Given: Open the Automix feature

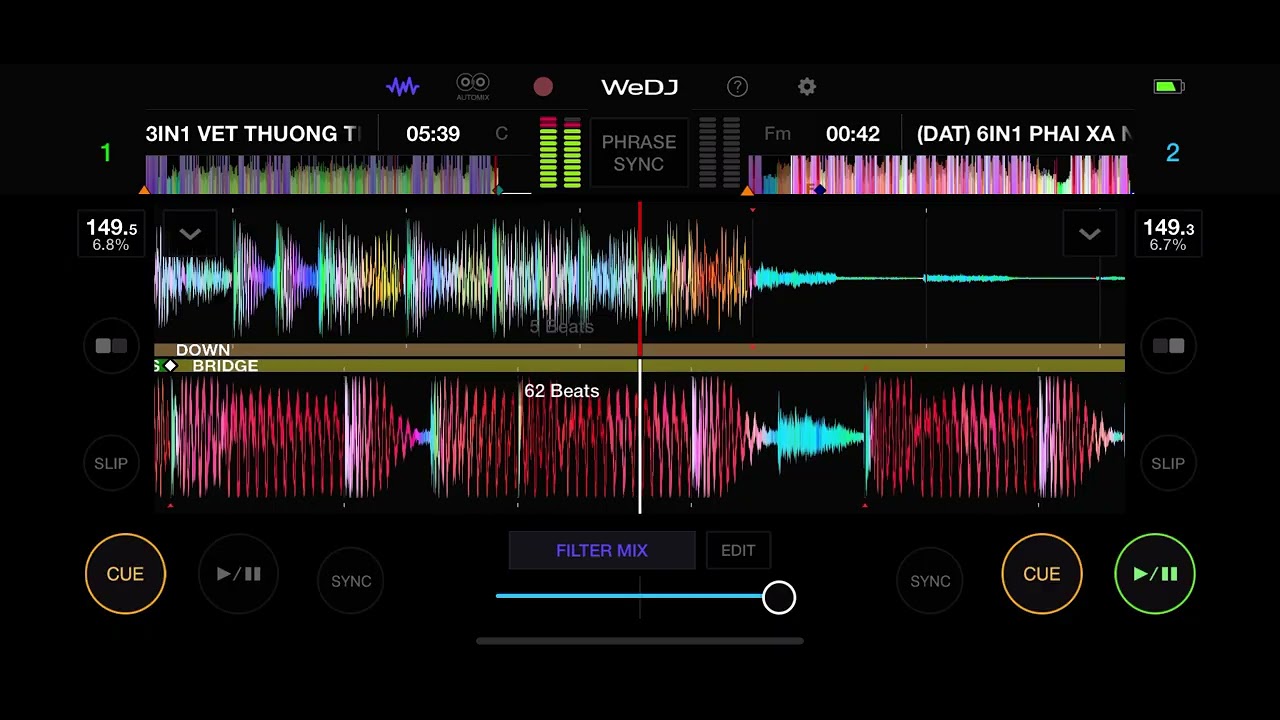Looking at the screenshot, I should click(x=473, y=87).
